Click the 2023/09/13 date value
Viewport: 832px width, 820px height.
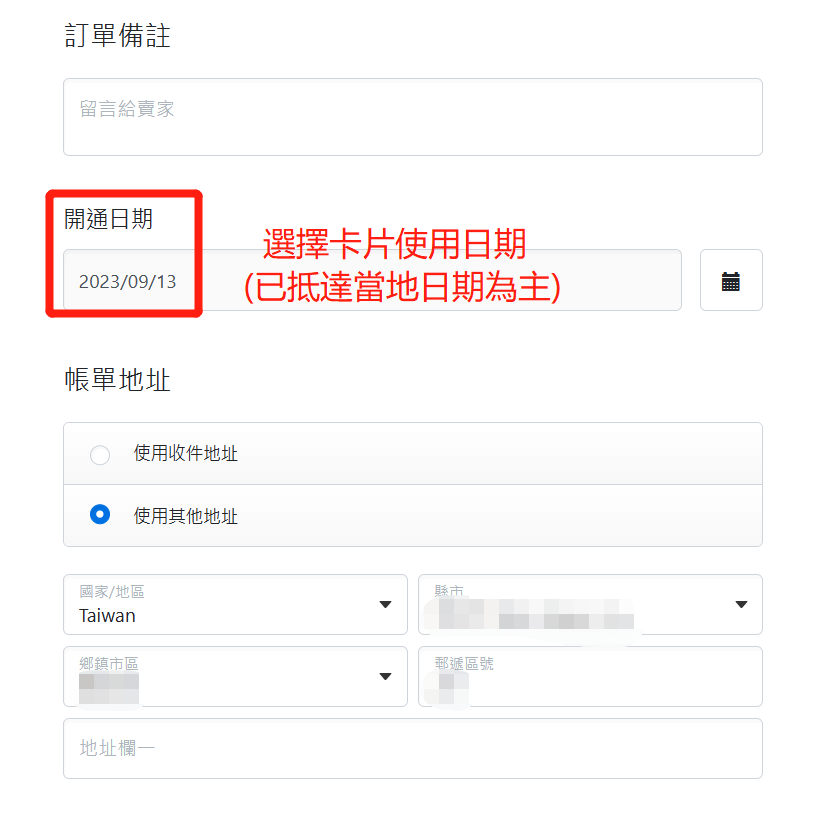(x=127, y=282)
